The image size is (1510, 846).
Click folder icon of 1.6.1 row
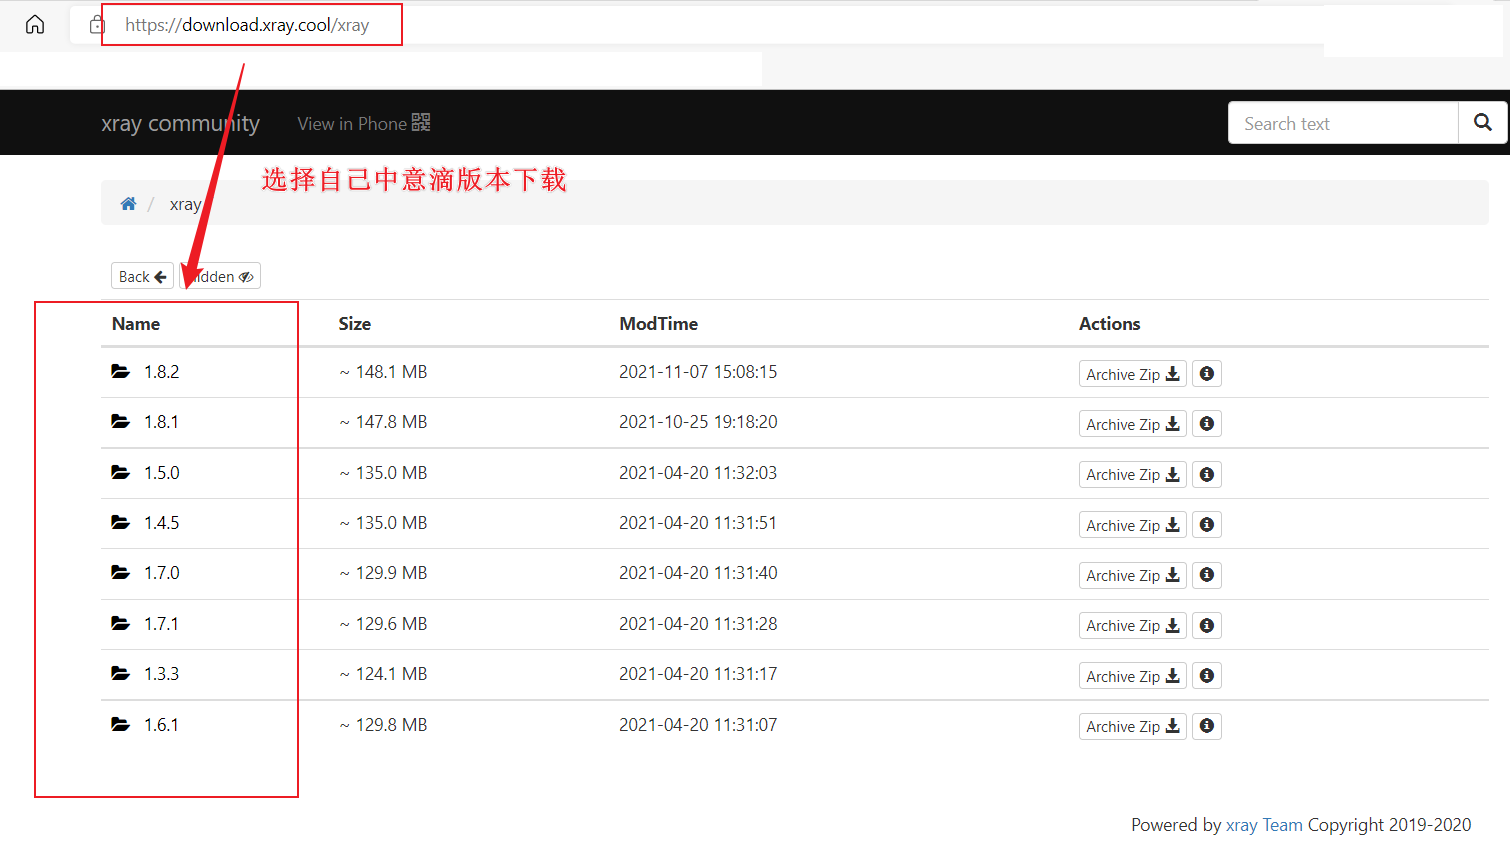tap(121, 724)
